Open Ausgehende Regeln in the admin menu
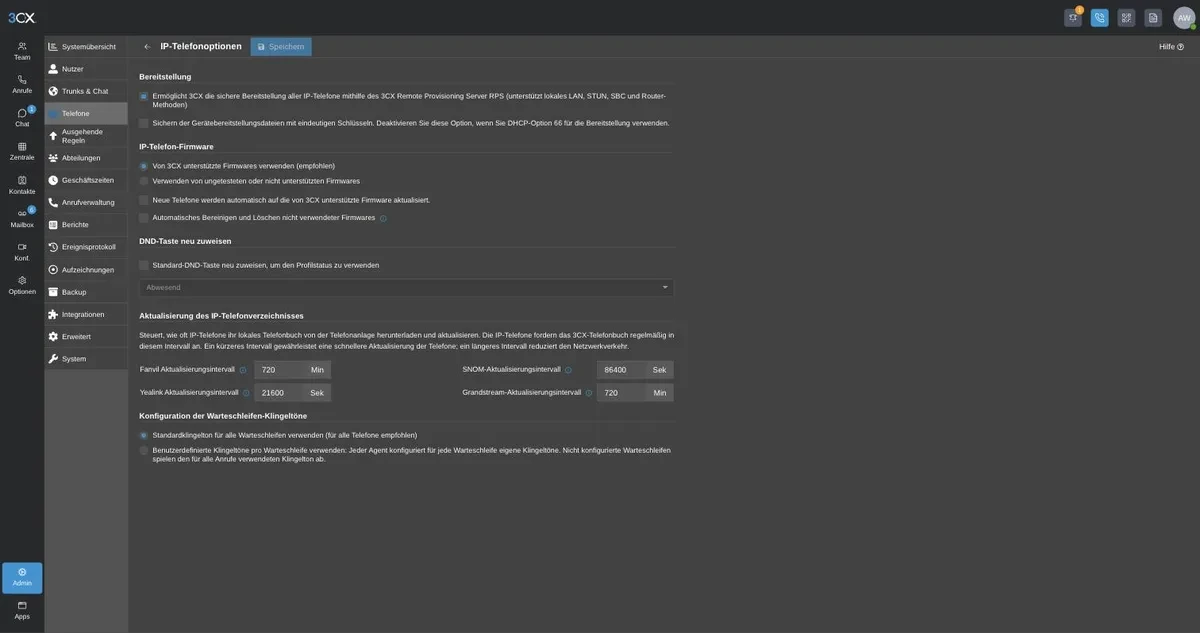Viewport: 1200px width, 633px height. (x=86, y=136)
